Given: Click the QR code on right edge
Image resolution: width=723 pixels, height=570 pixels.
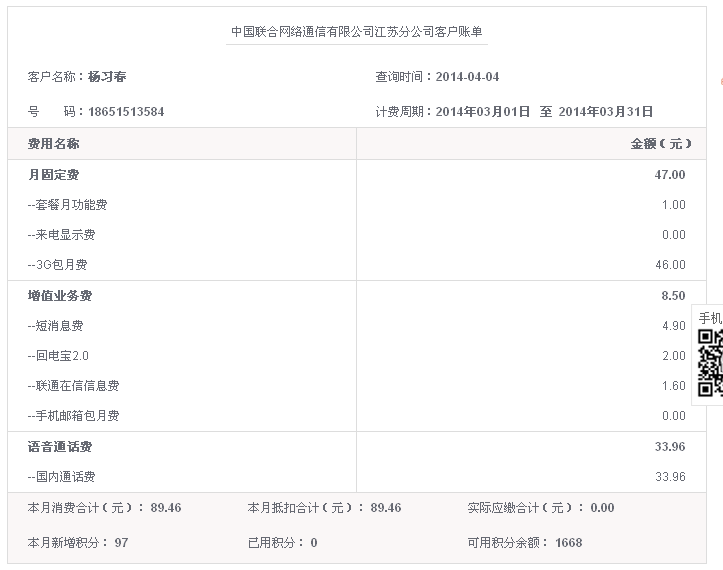Looking at the screenshot, I should coord(710,362).
